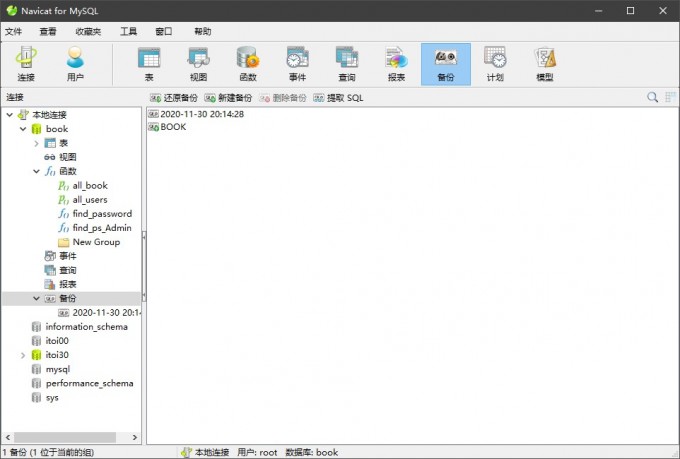Collapse the book database node
The height and width of the screenshot is (459, 680).
pos(23,129)
